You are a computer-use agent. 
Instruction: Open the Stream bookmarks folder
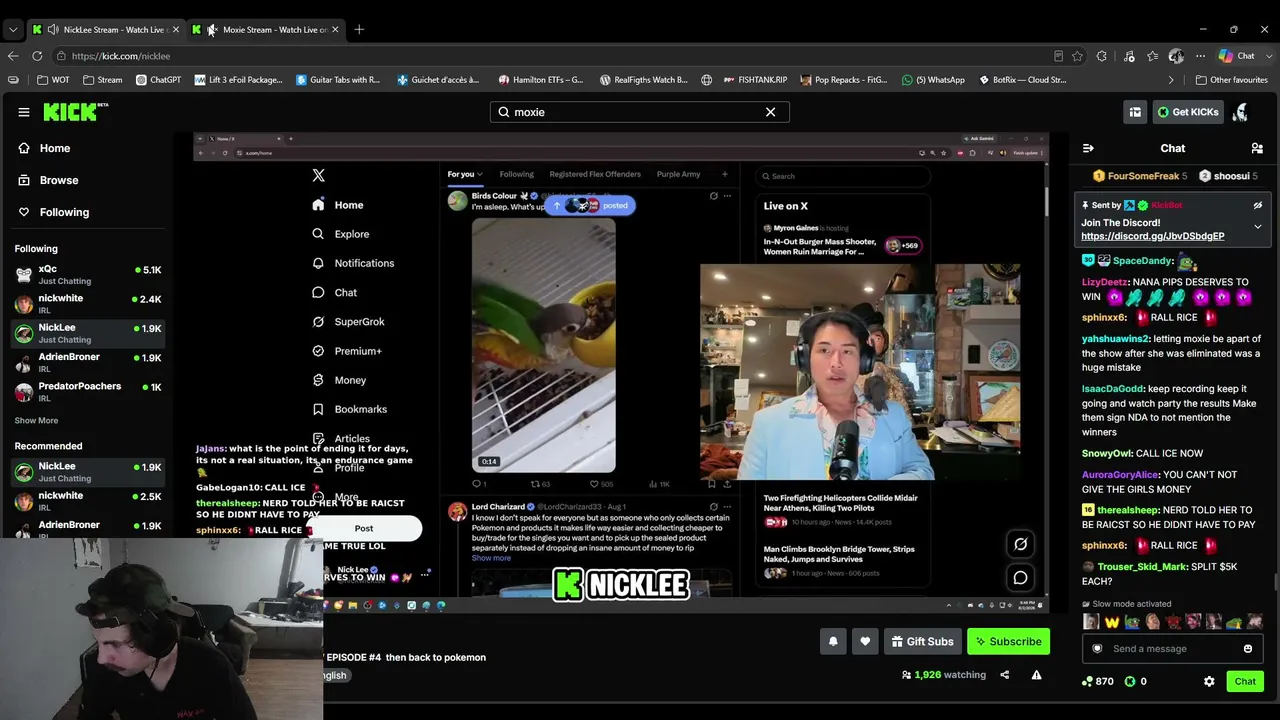click(102, 80)
